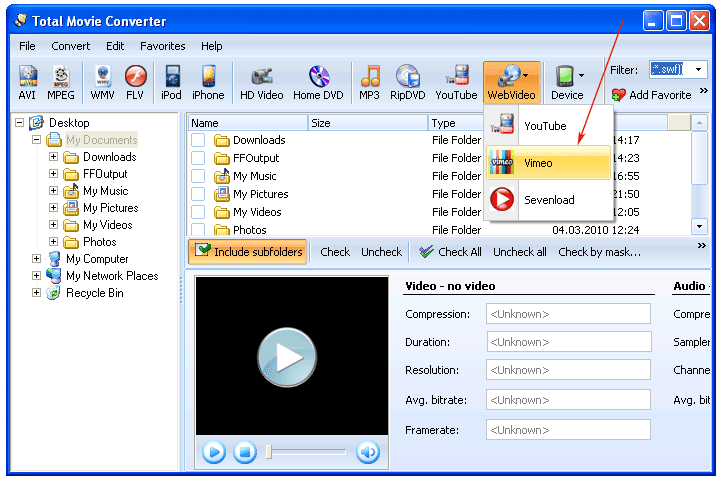Convert to MP3 using the music note icon
Viewport: 719px width, 480px height.
[x=370, y=83]
